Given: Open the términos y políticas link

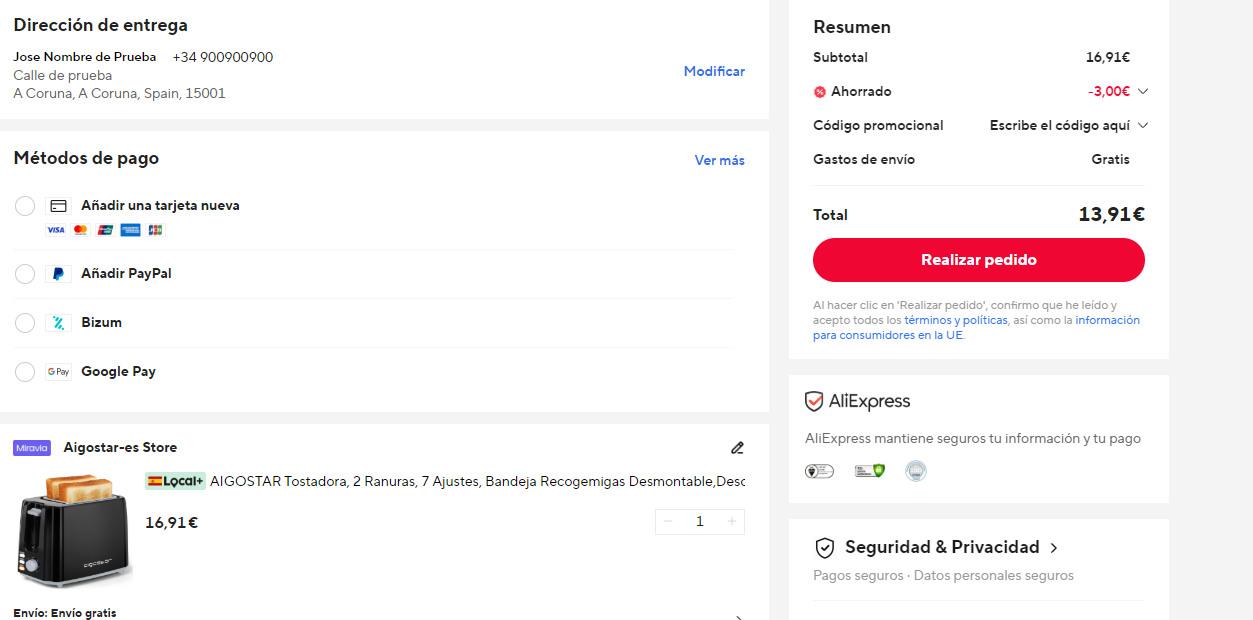Looking at the screenshot, I should coord(956,321).
